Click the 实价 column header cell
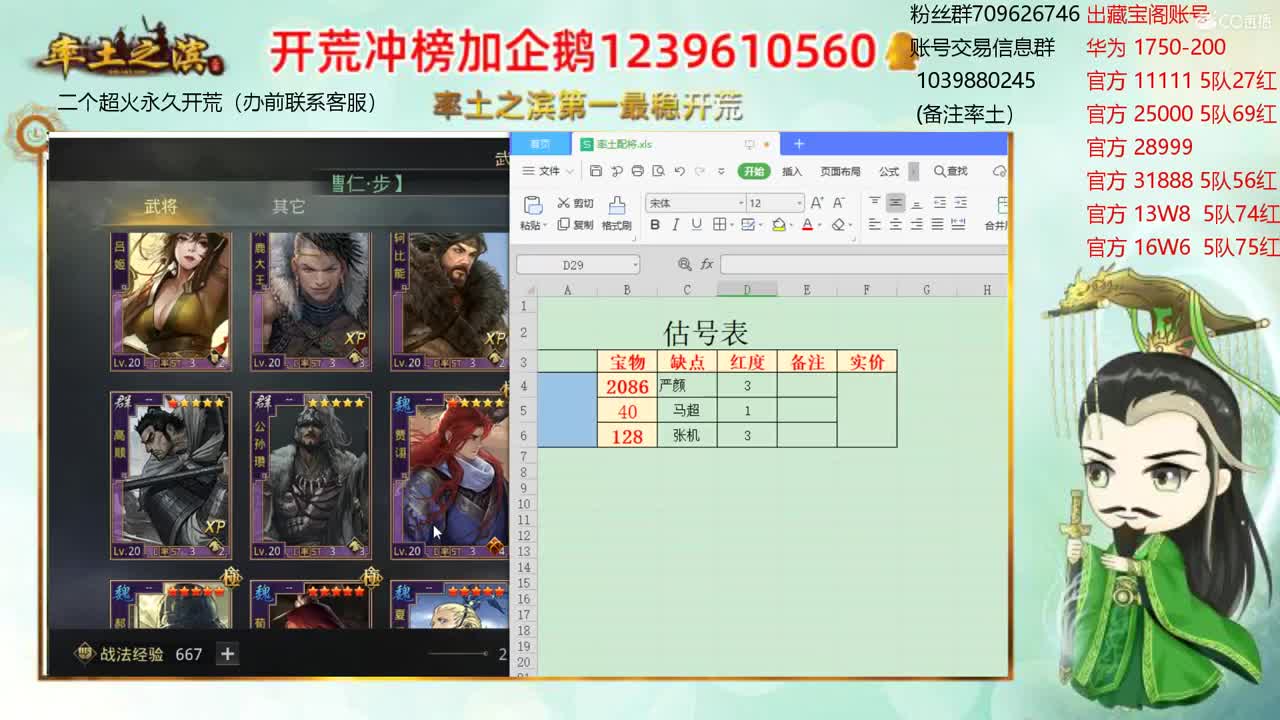1280x720 pixels. (867, 361)
